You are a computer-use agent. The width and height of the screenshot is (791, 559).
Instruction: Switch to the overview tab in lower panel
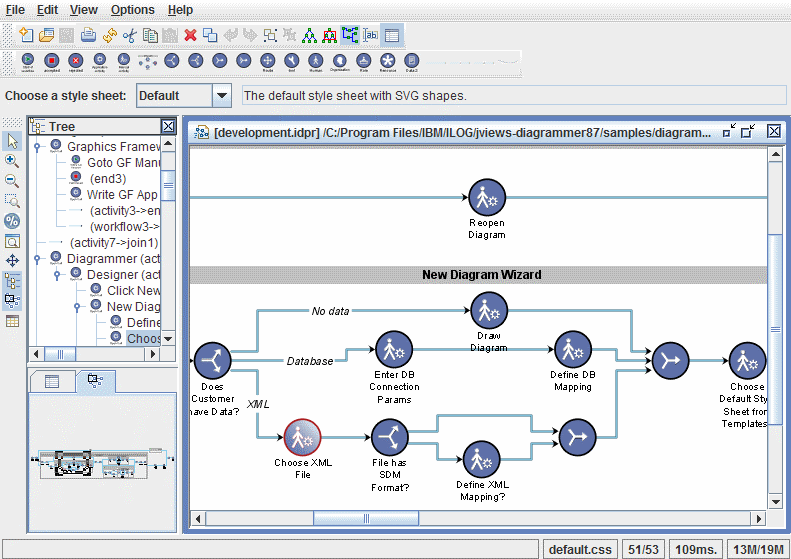(96, 381)
